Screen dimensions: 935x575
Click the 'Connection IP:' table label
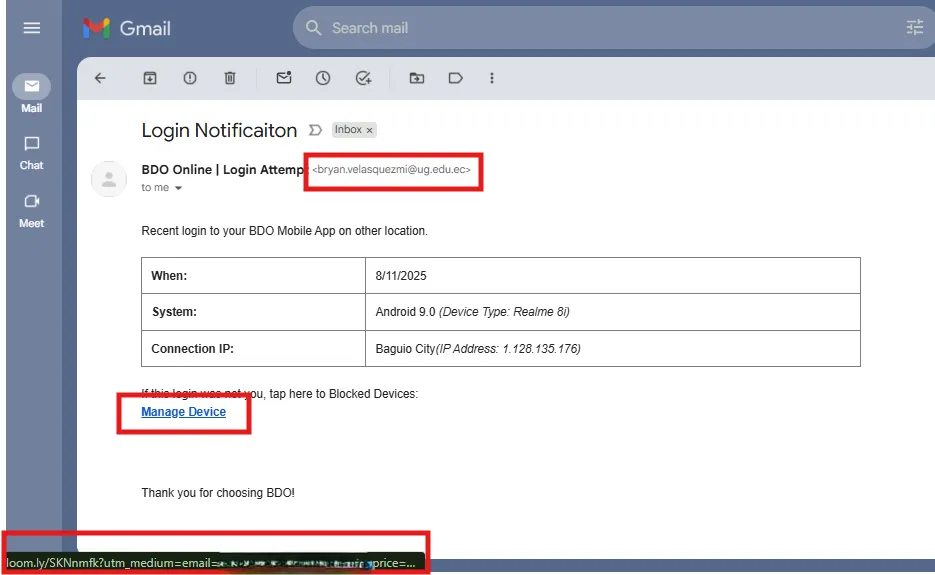(192, 348)
